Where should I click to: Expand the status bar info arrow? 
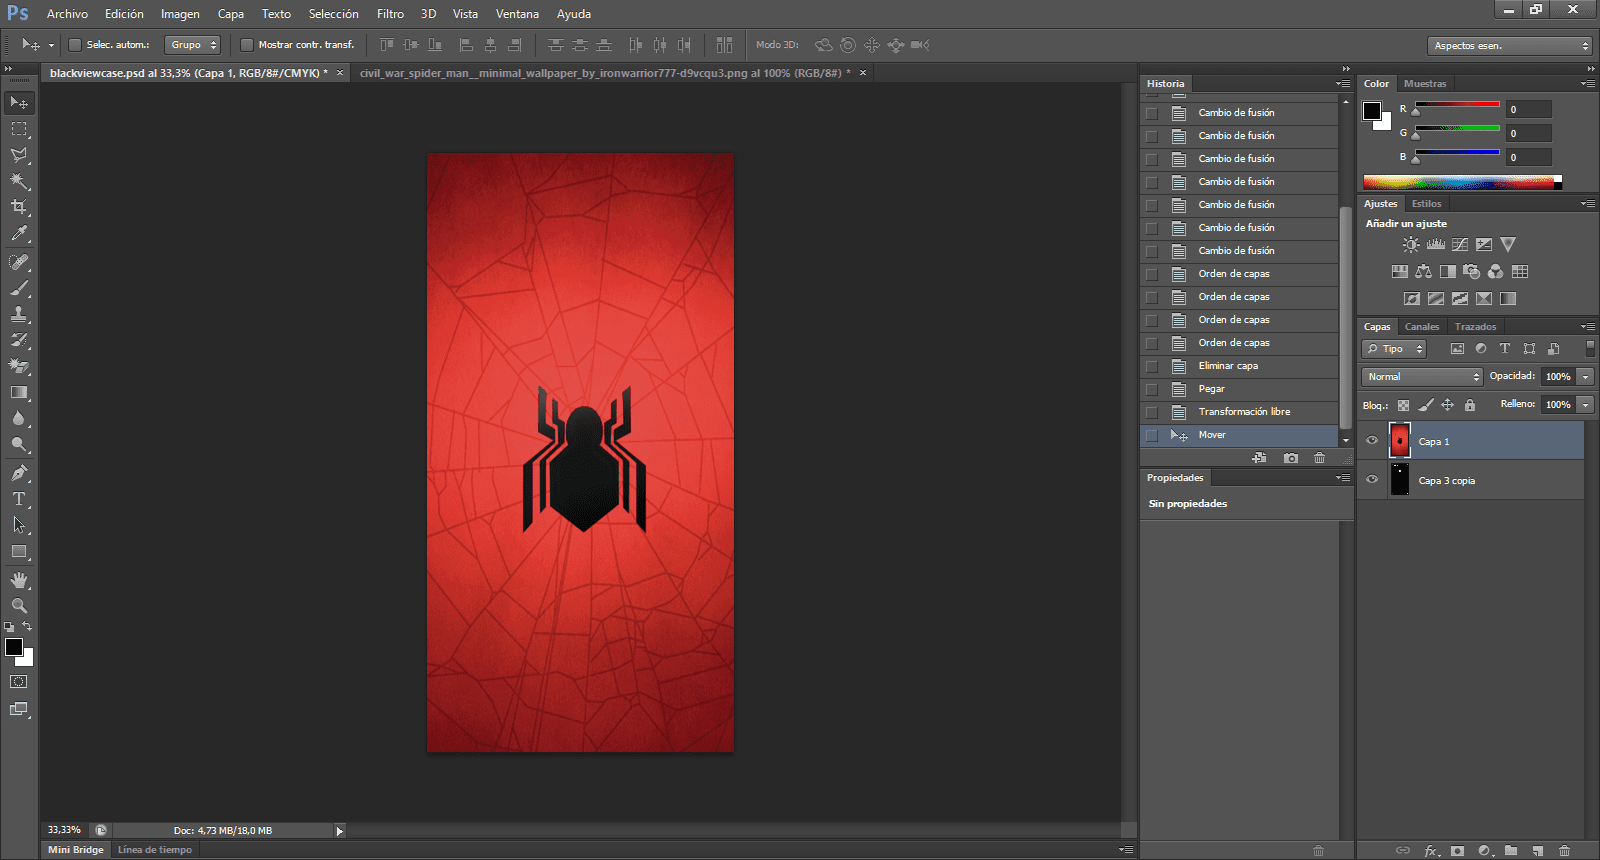pyautogui.click(x=339, y=831)
